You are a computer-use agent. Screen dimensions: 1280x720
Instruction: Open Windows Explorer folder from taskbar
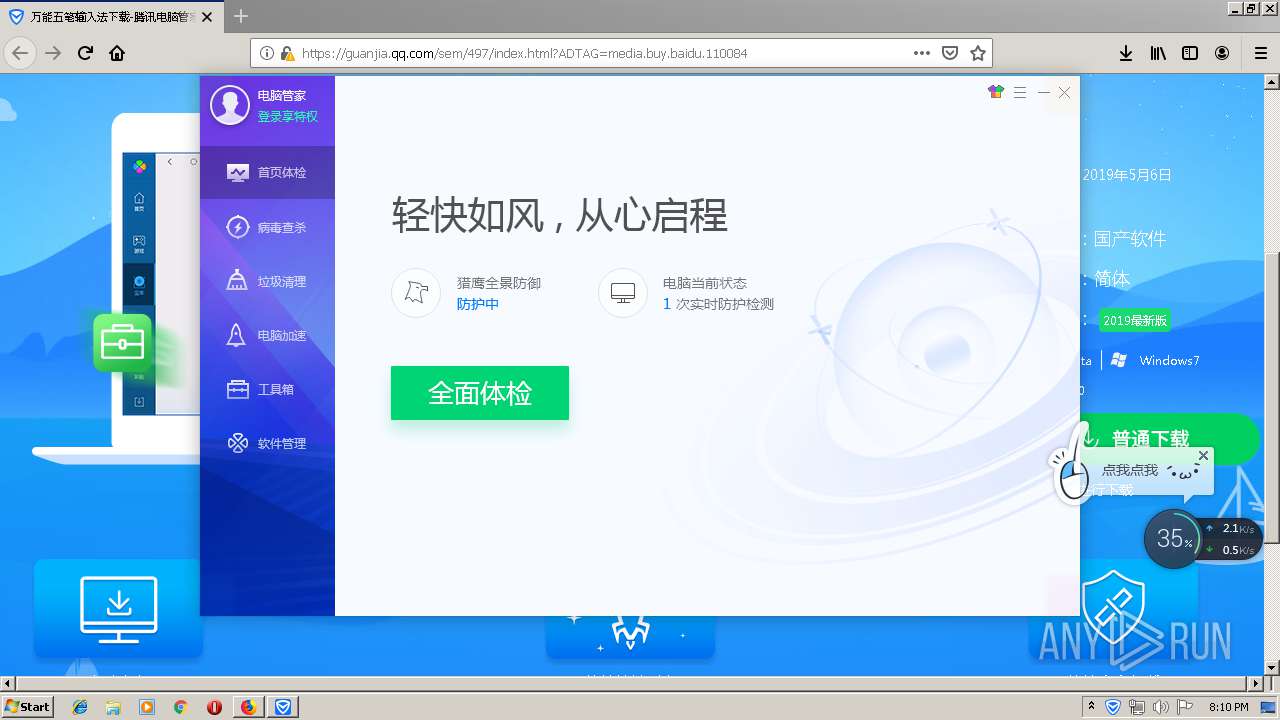coord(113,706)
